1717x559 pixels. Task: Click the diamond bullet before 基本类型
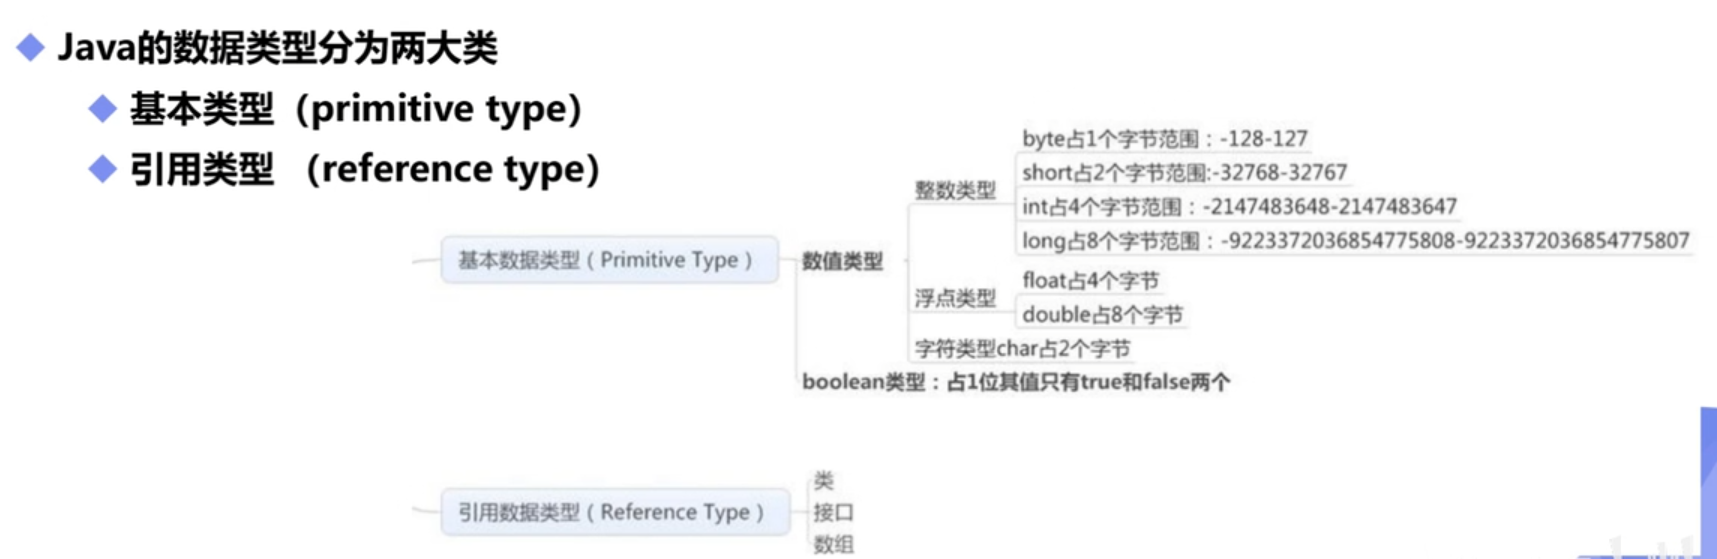(103, 108)
